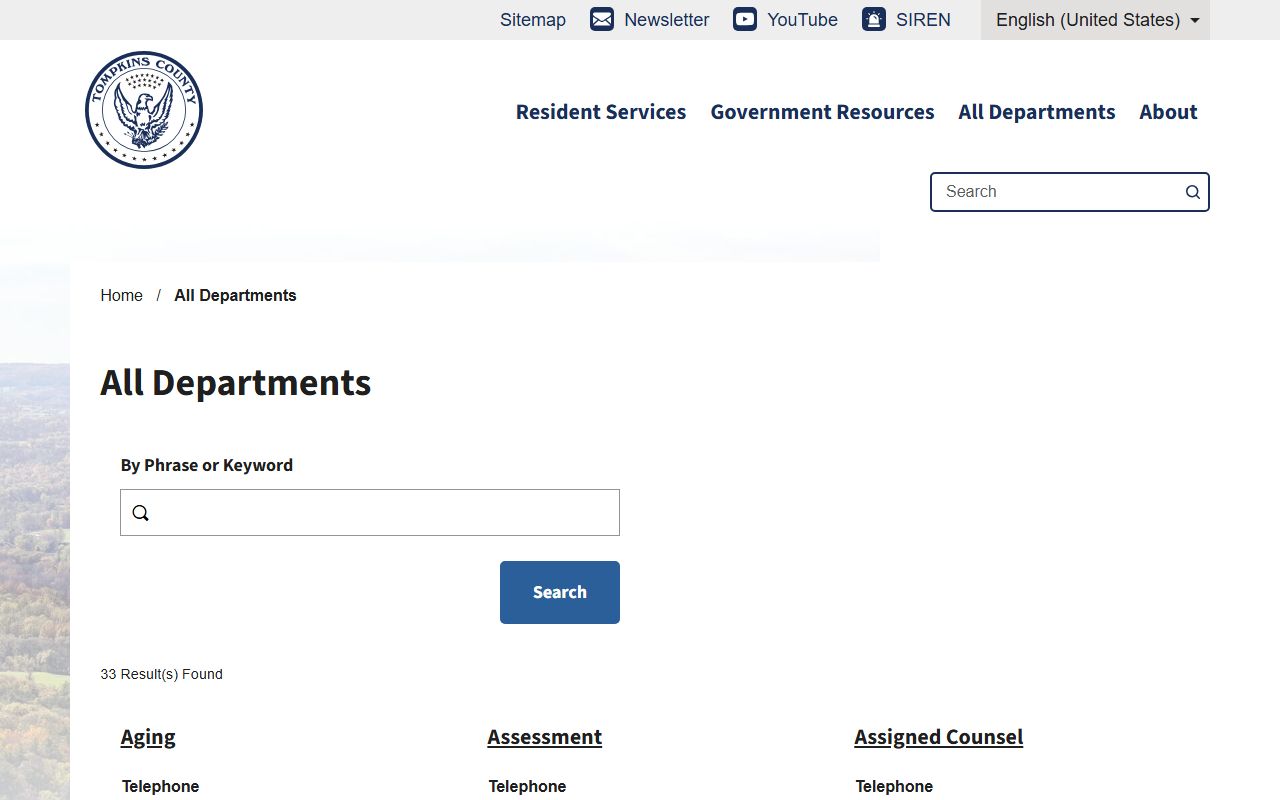The height and width of the screenshot is (800, 1280).
Task: Click the Telephone label under Assigned Counsel
Action: tap(895, 786)
